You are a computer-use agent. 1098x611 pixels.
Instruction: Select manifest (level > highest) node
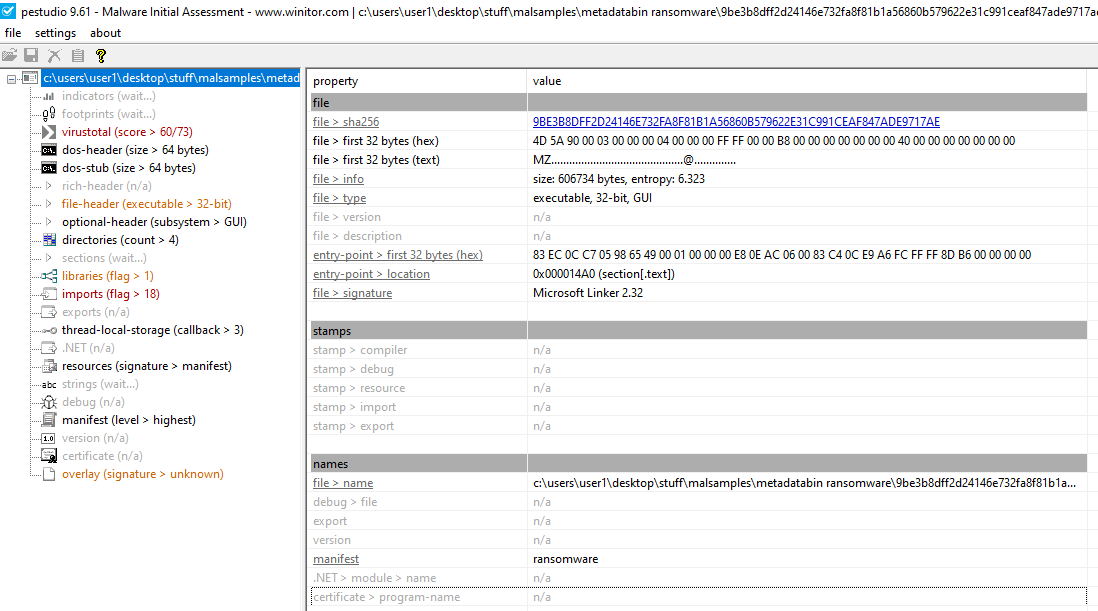tap(129, 420)
